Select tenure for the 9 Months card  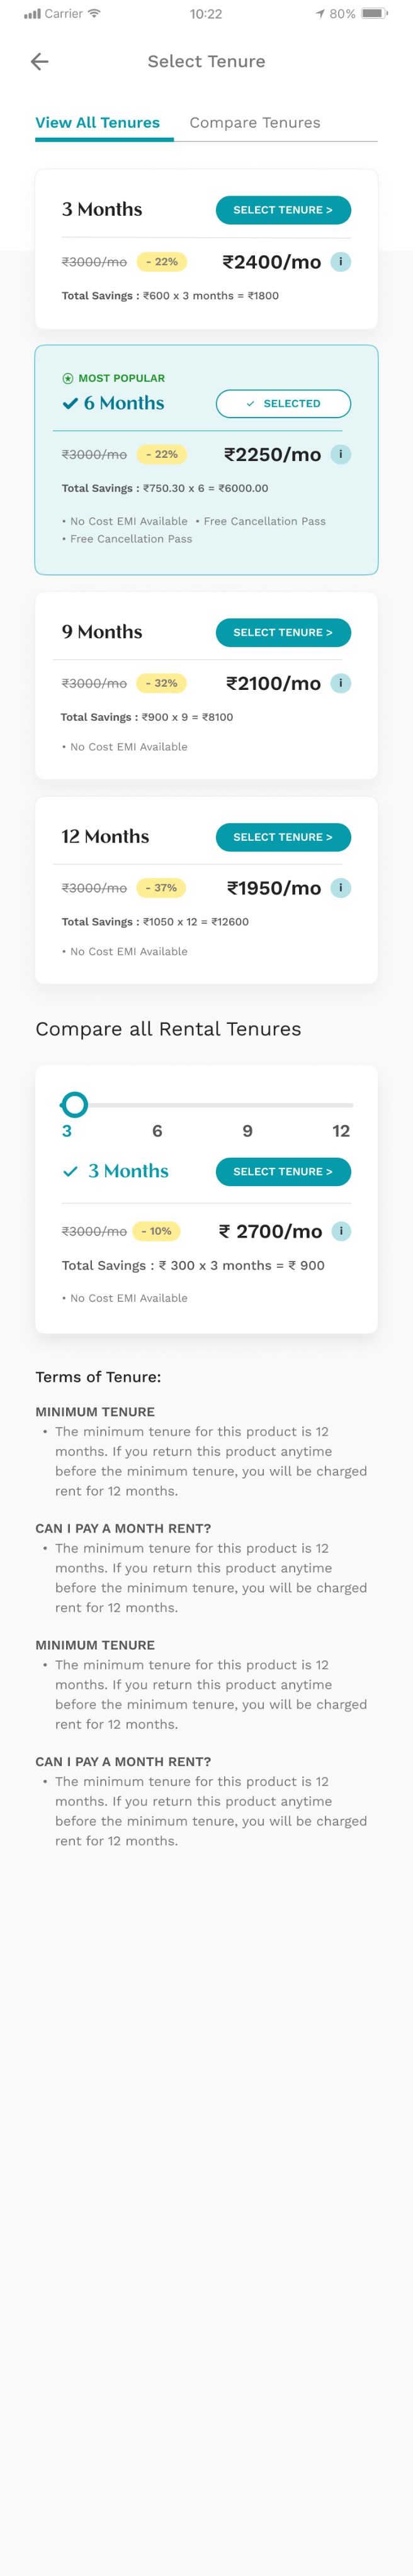(283, 633)
